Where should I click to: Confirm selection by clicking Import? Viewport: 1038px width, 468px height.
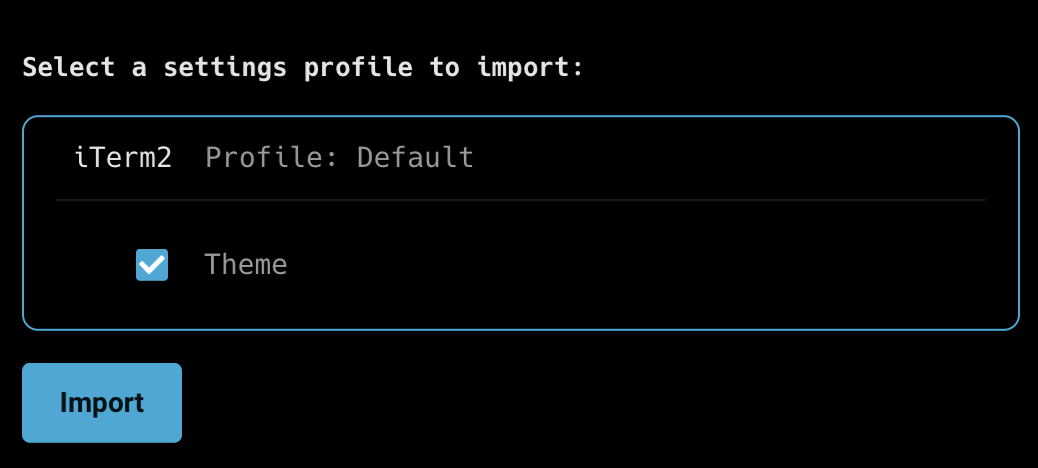click(102, 403)
